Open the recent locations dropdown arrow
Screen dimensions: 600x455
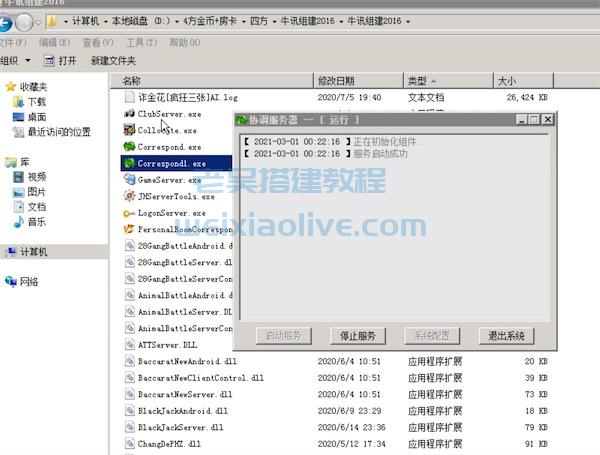(38, 23)
